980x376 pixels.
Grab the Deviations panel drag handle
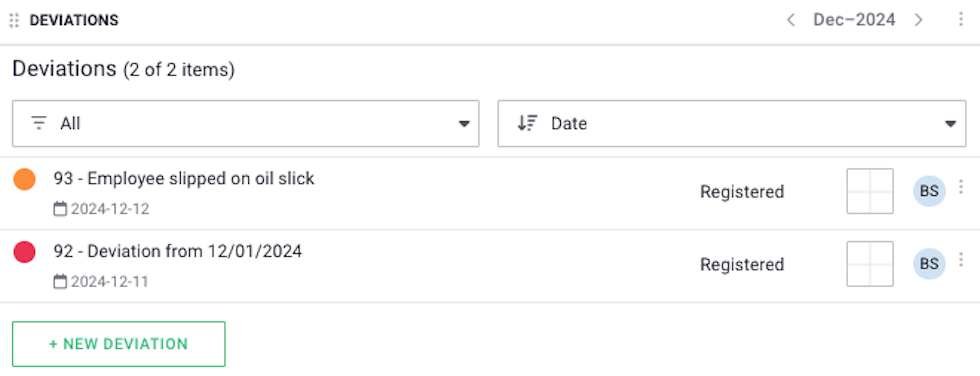14,20
